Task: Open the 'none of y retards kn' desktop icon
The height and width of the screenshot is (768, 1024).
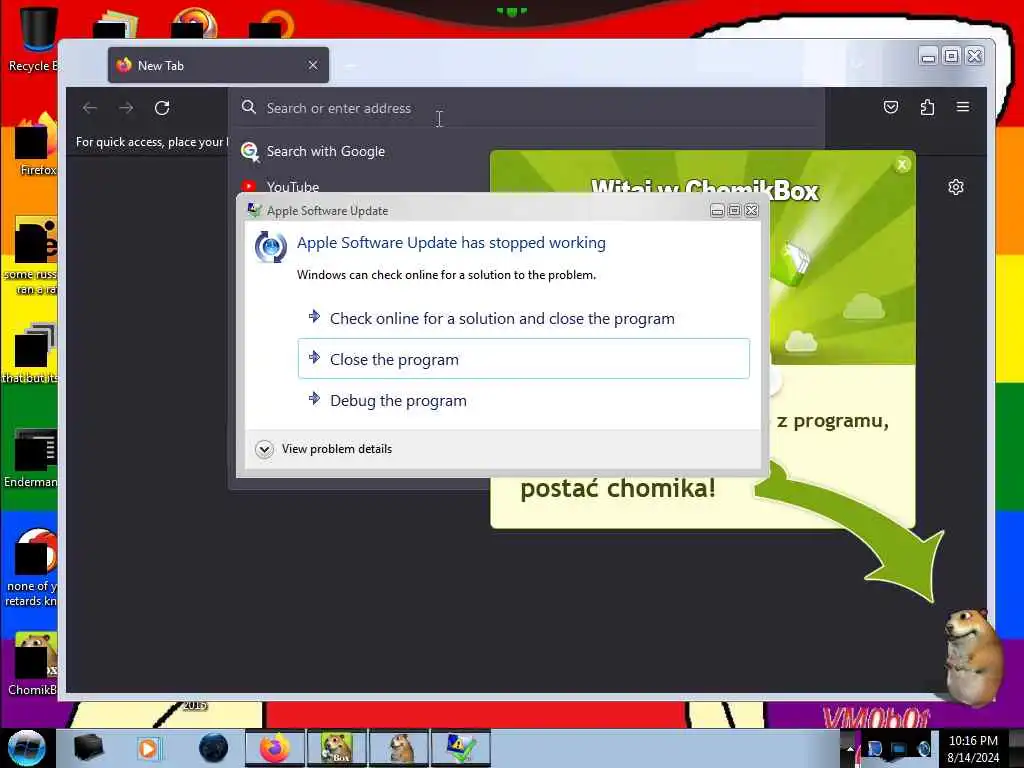Action: tap(31, 568)
